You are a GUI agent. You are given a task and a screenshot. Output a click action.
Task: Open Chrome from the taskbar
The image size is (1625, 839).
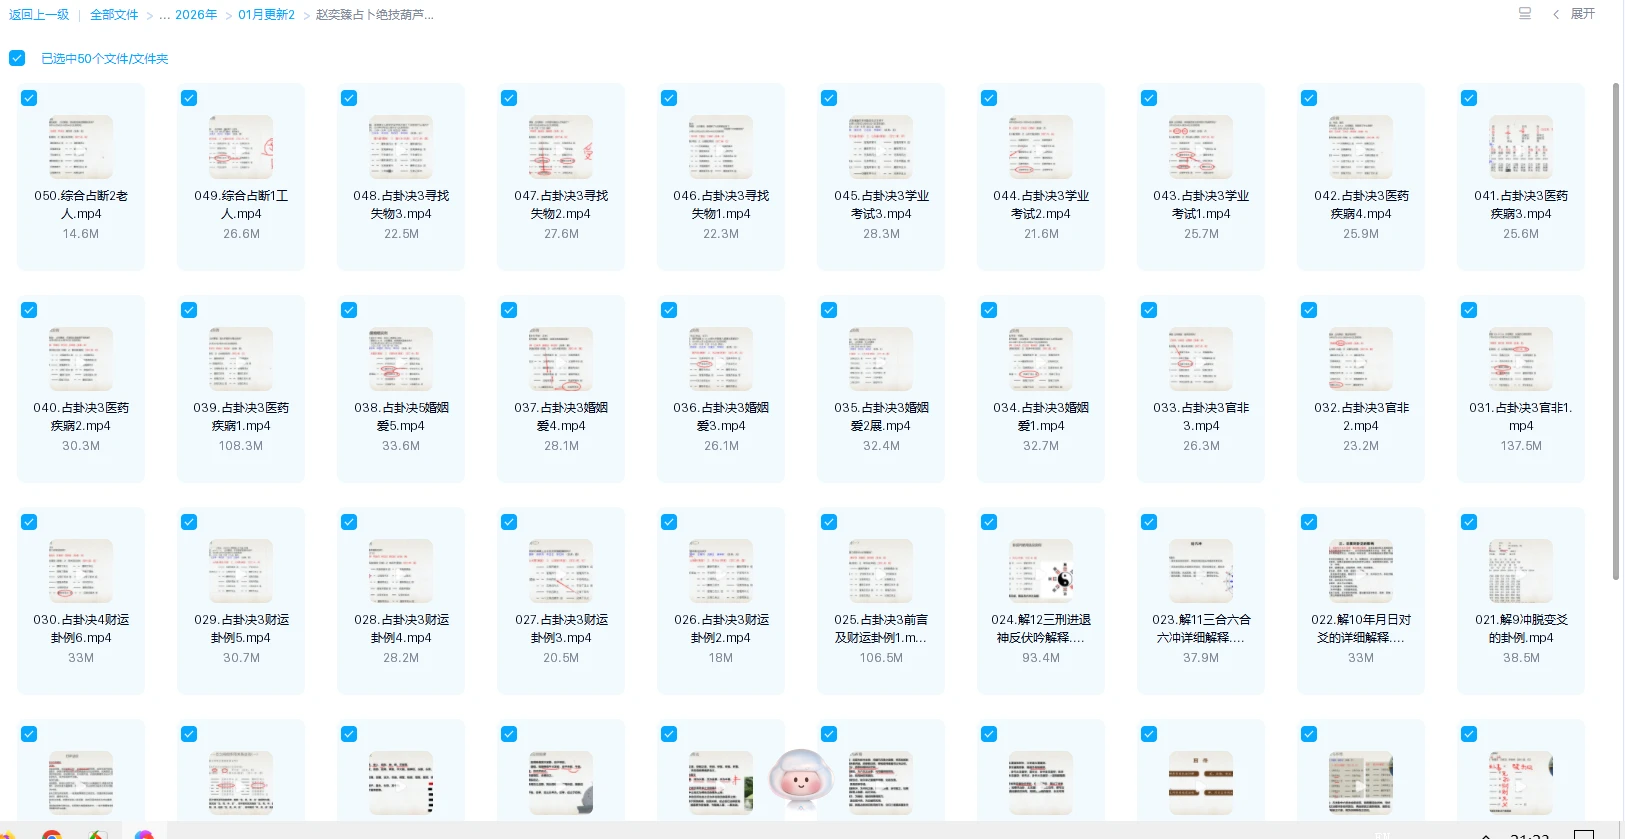tap(52, 834)
